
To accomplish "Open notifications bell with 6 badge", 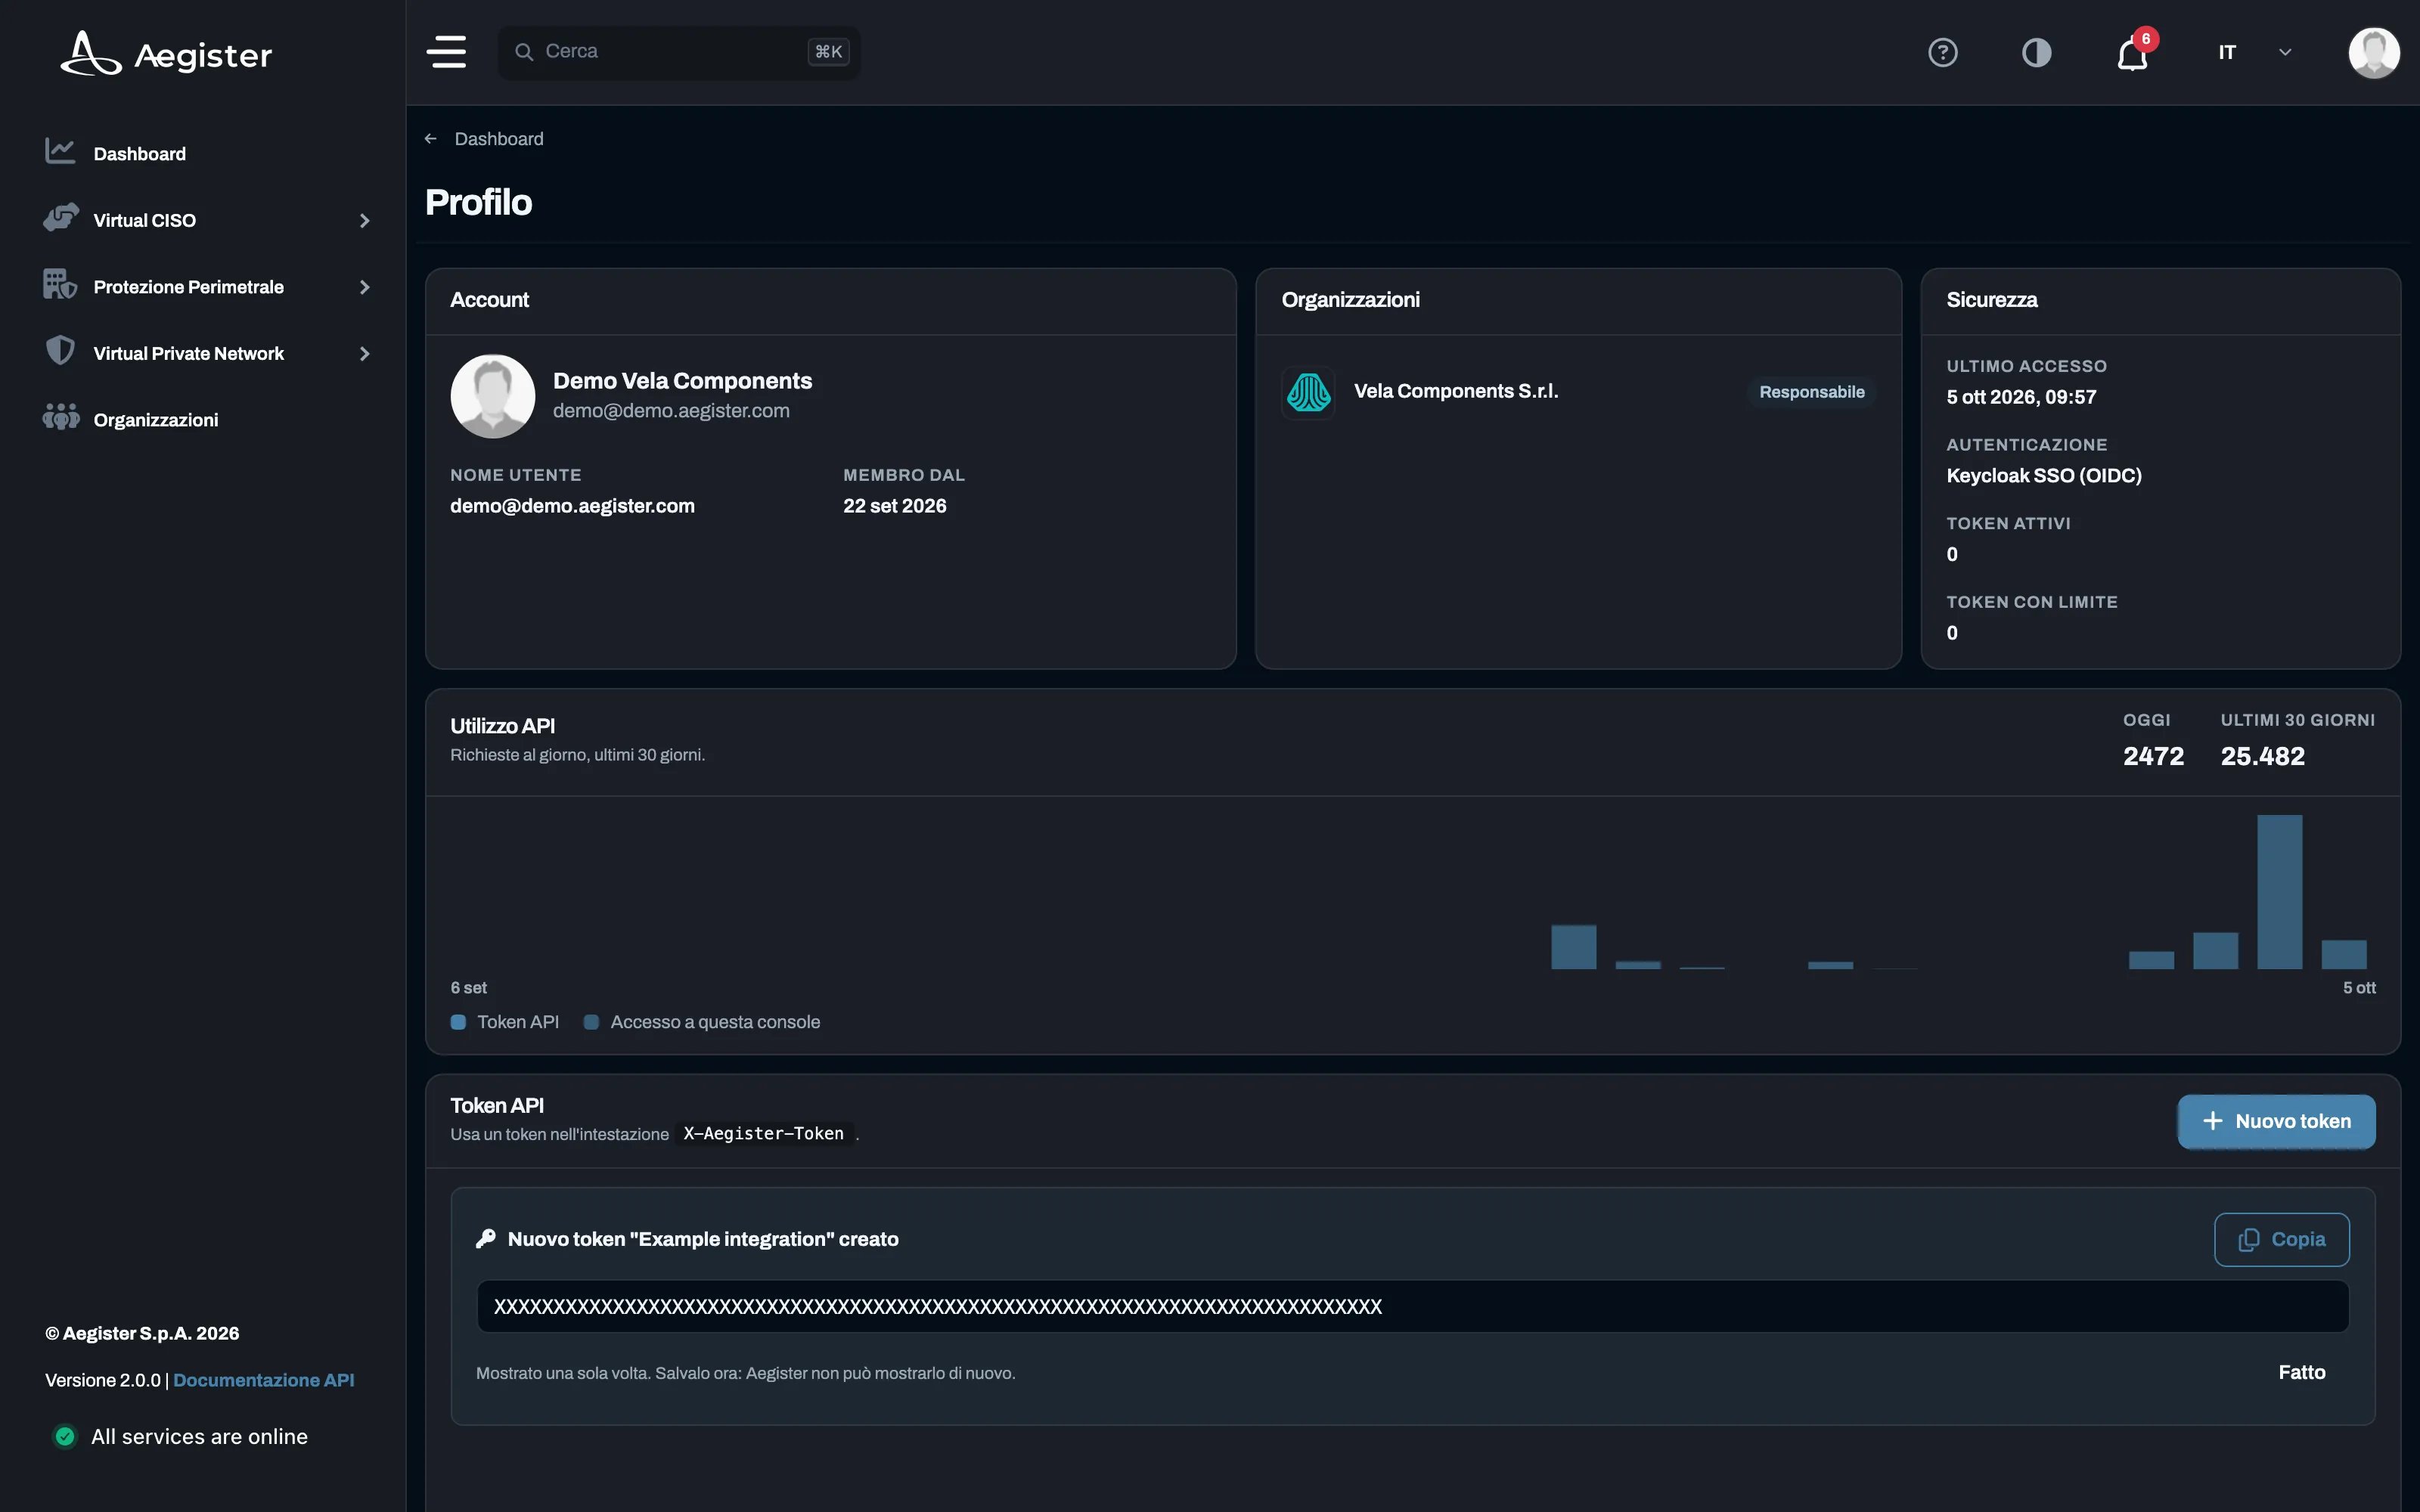I will 2134,52.
